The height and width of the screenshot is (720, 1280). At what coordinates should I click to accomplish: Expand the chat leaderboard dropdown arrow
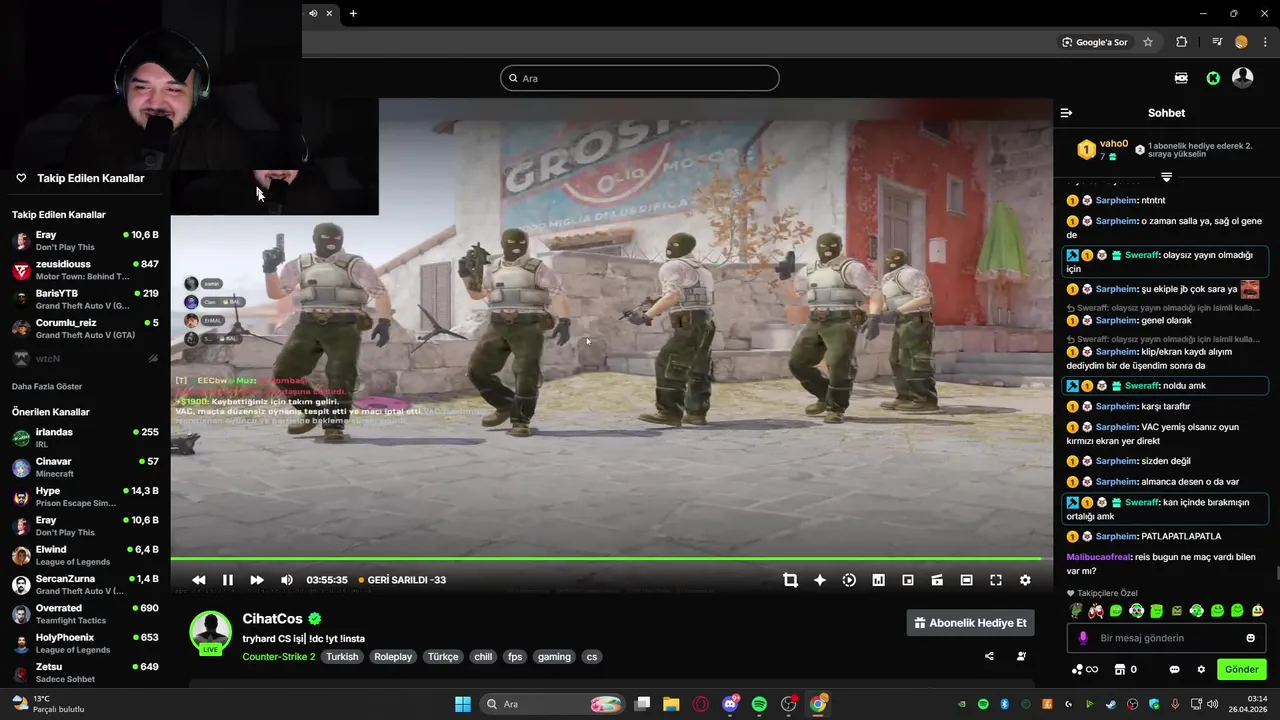coord(1166,177)
